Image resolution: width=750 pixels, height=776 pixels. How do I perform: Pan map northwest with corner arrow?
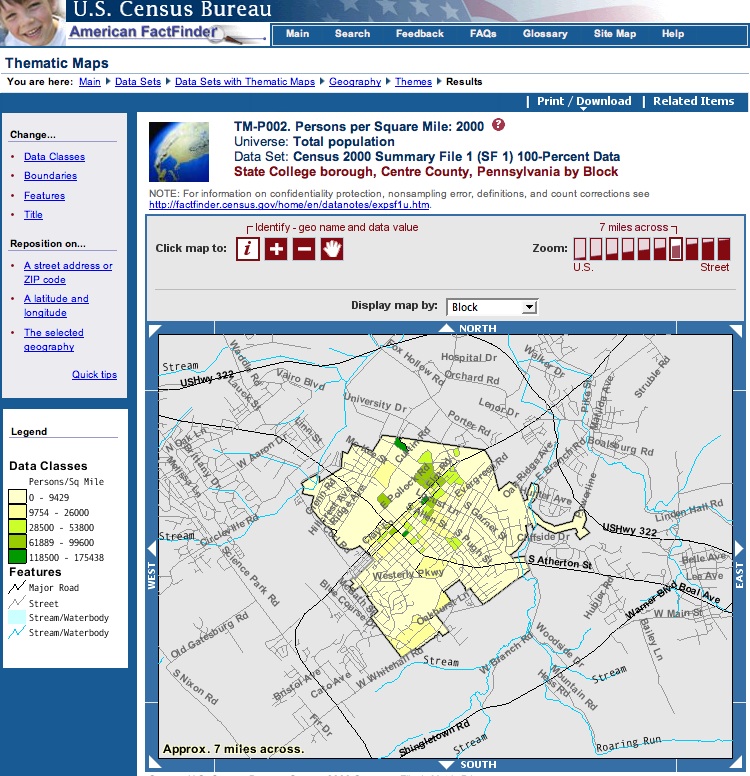click(x=154, y=330)
